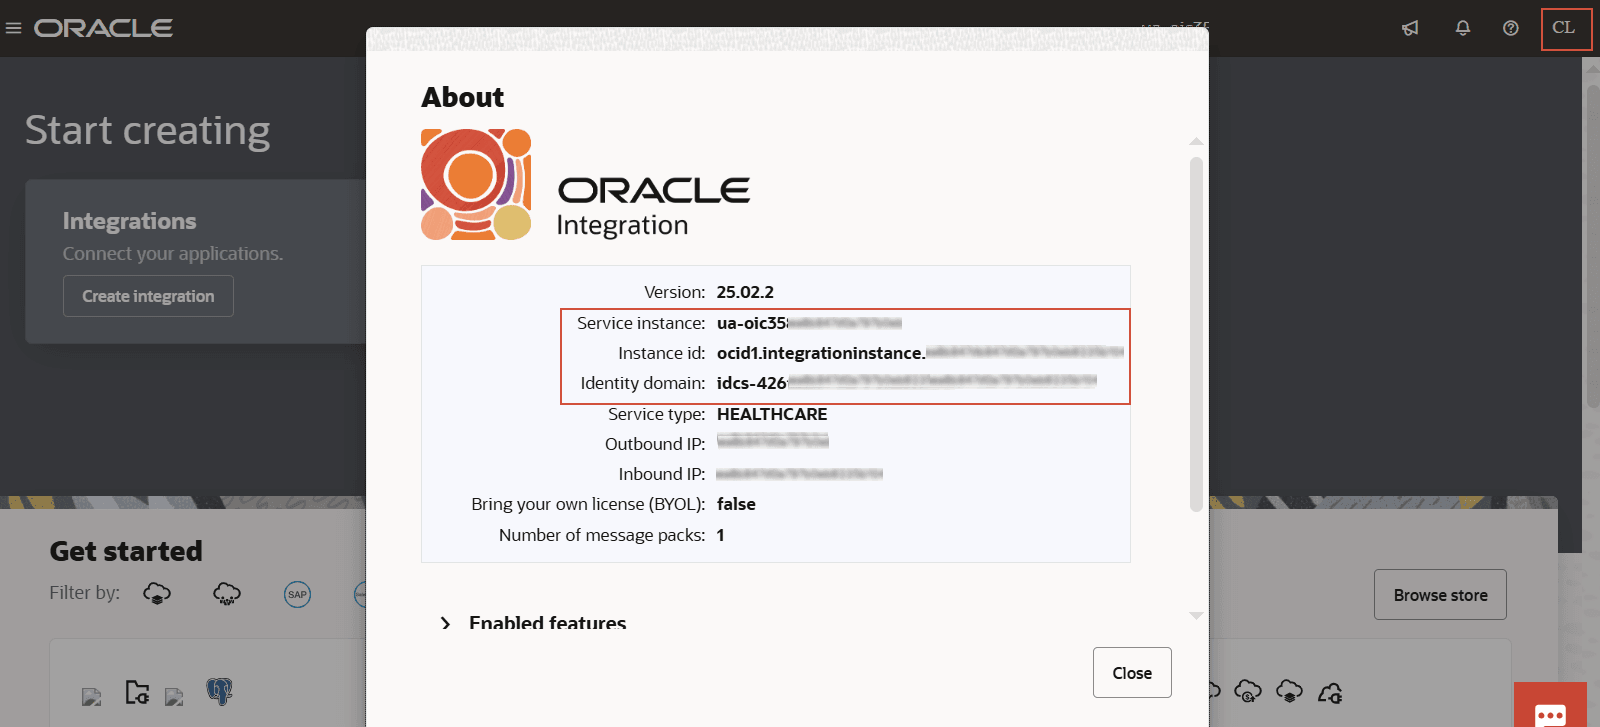Image resolution: width=1600 pixels, height=727 pixels.
Task: Click the stacked-layers cloud icon in the right card
Action: pyautogui.click(x=1290, y=691)
